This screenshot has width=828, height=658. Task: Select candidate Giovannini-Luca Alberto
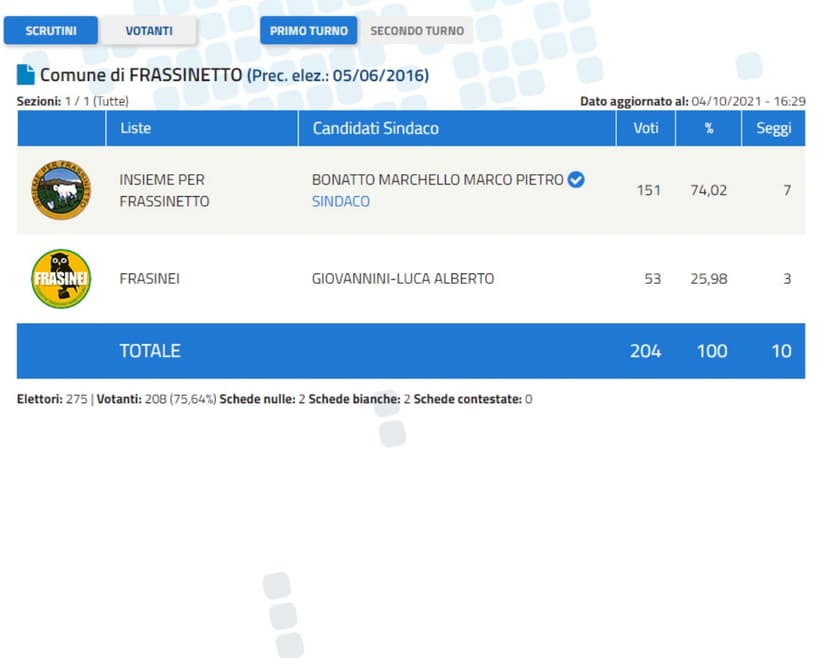click(x=403, y=279)
